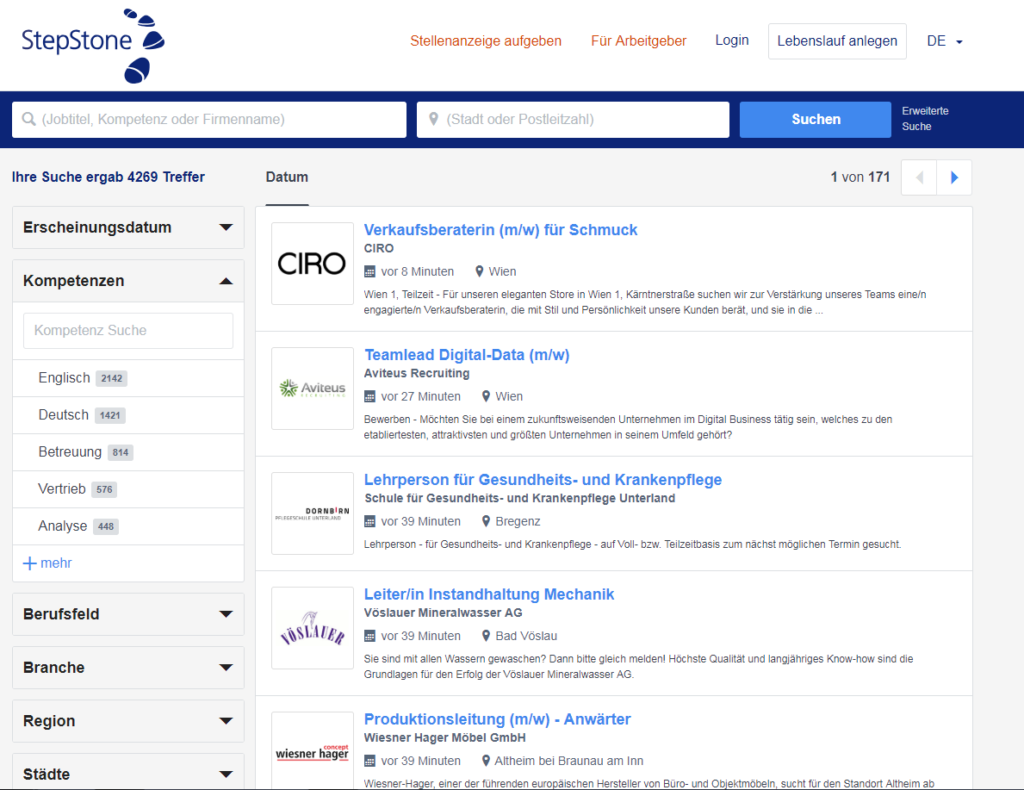Click the Lebenslauf anlegen button
The image size is (1024, 790).
pyautogui.click(x=837, y=41)
